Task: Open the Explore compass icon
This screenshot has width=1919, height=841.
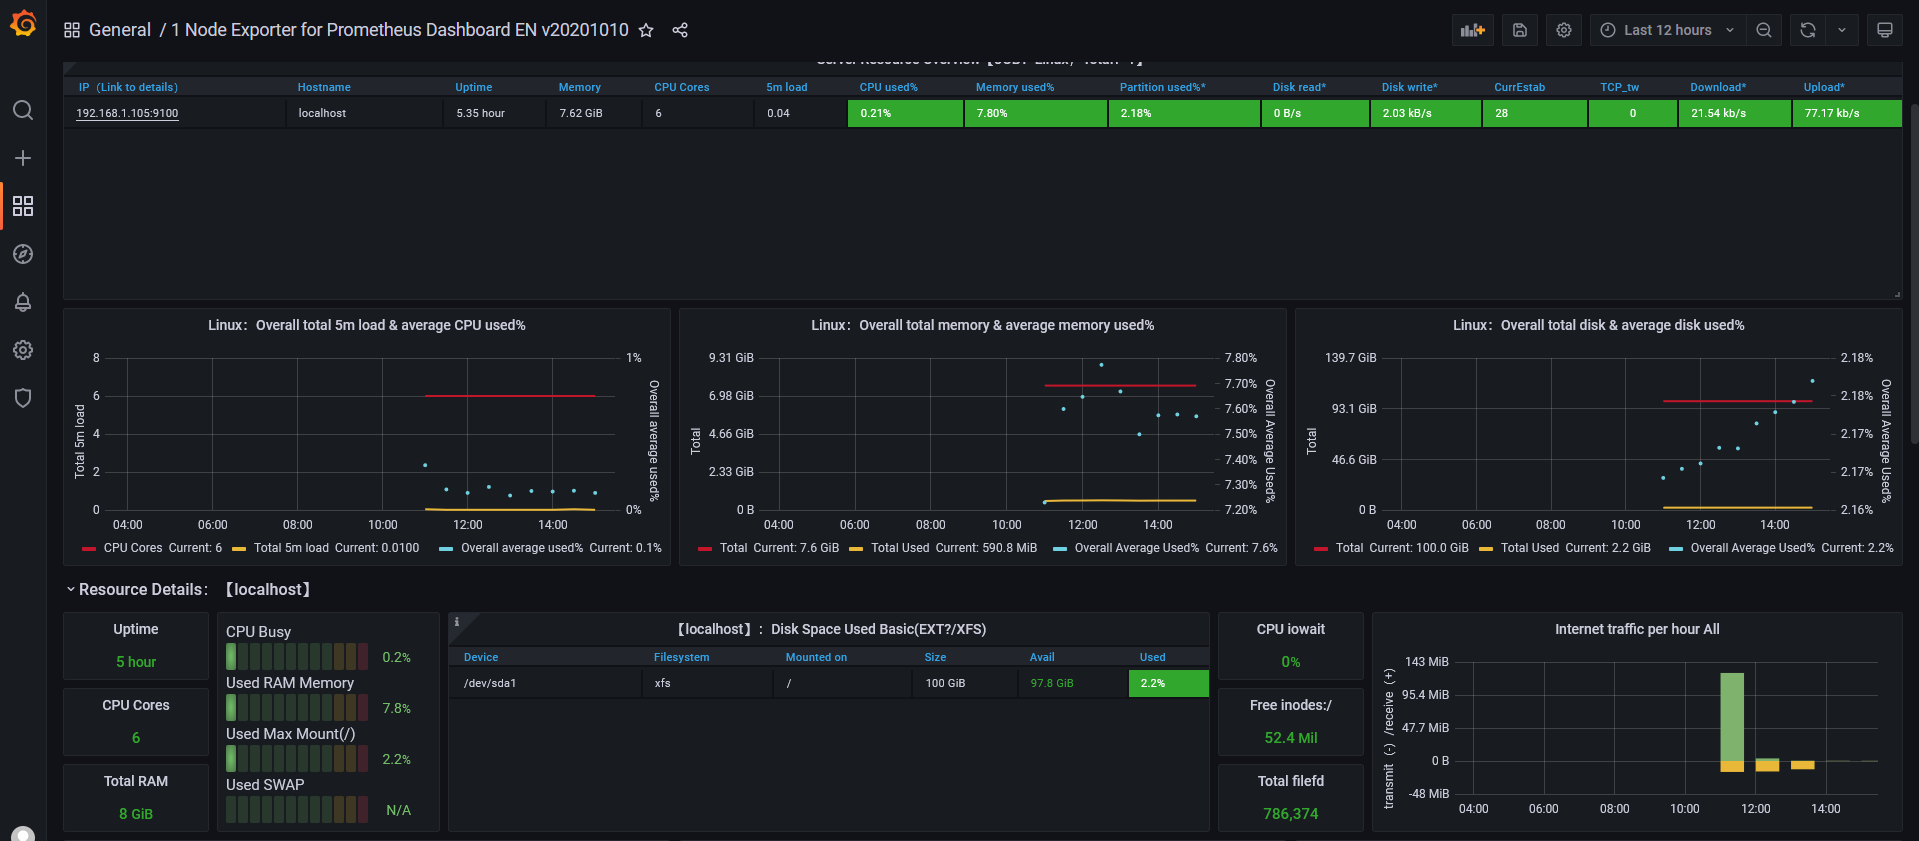Action: pos(23,254)
